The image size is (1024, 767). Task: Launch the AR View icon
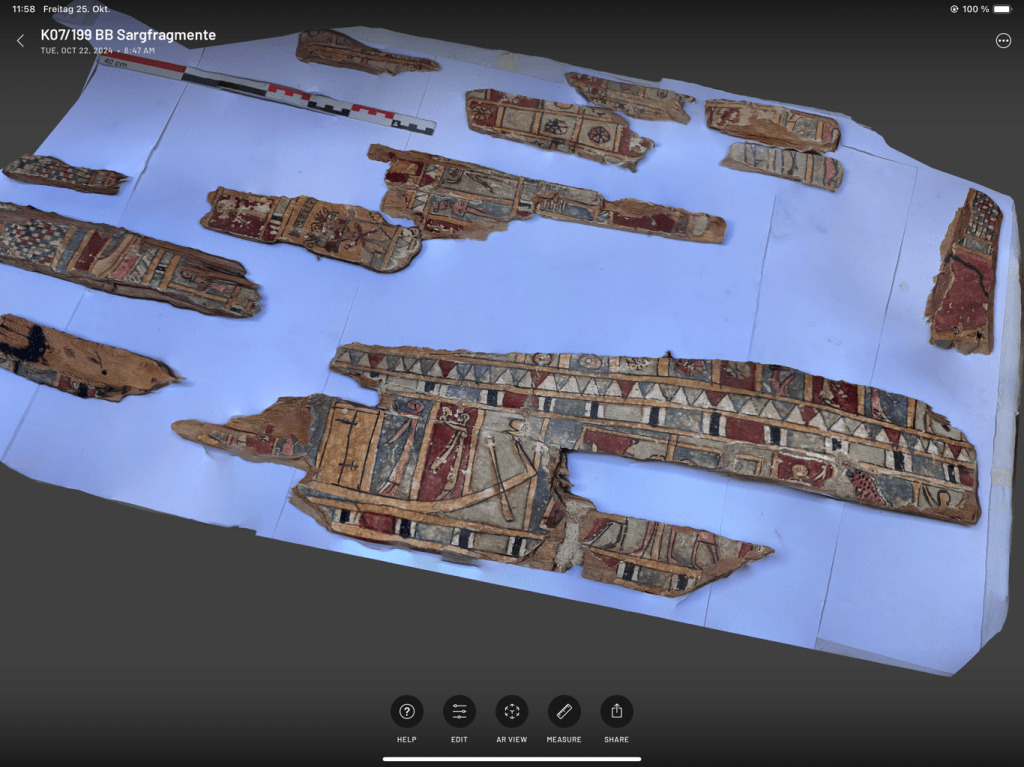[512, 712]
